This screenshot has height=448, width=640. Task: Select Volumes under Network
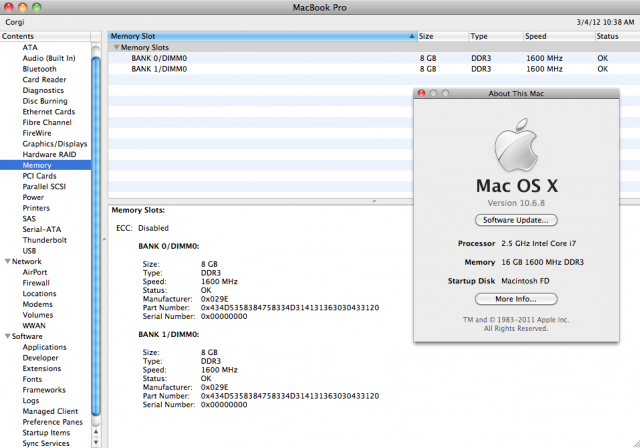click(38, 315)
